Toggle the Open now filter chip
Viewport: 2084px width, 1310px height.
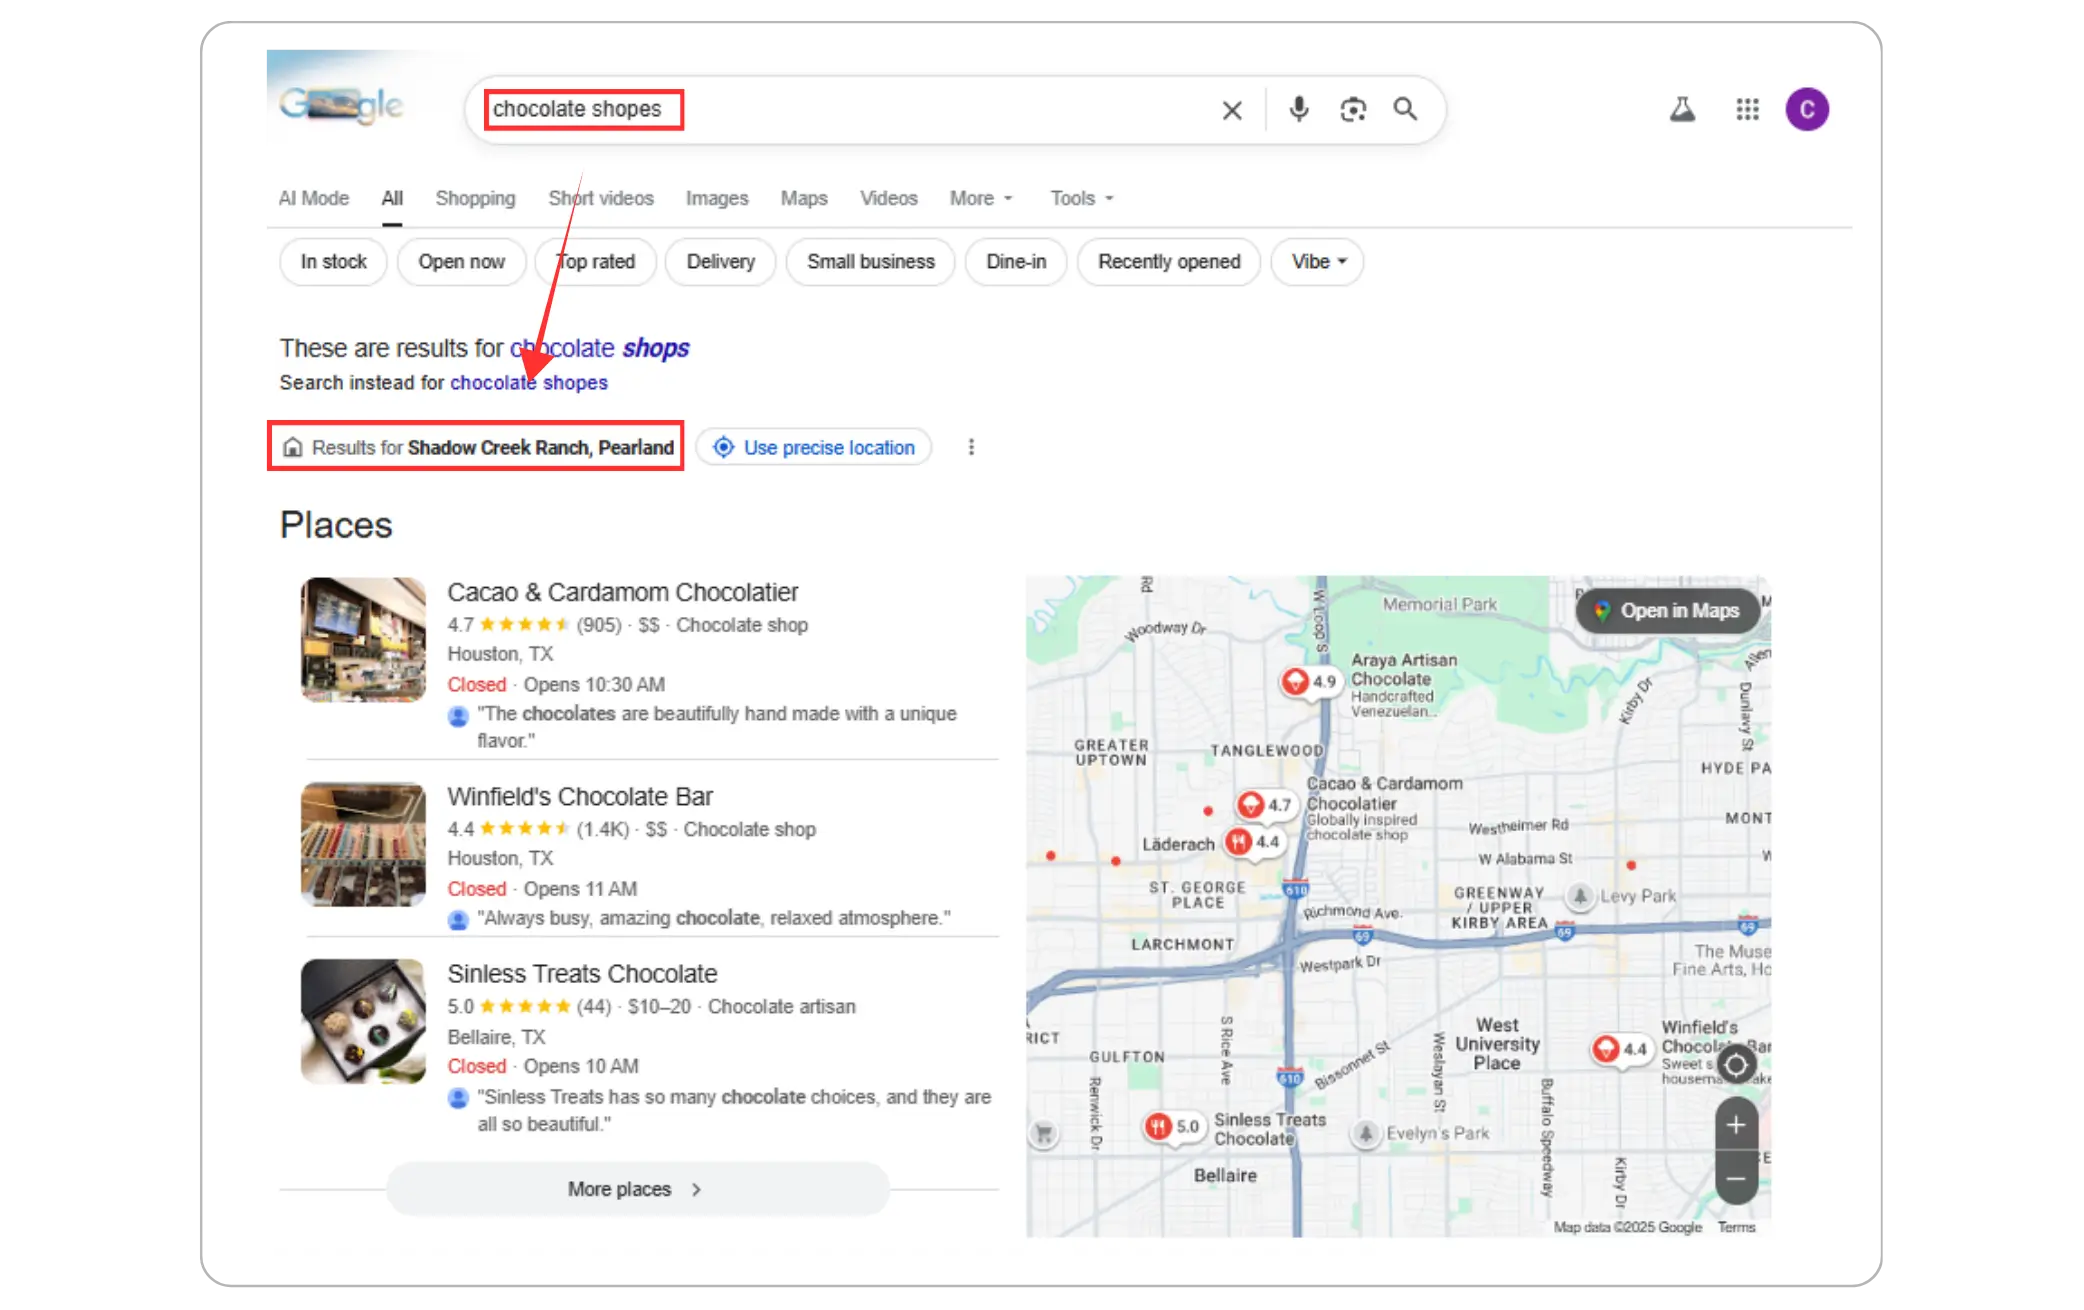tap(461, 262)
